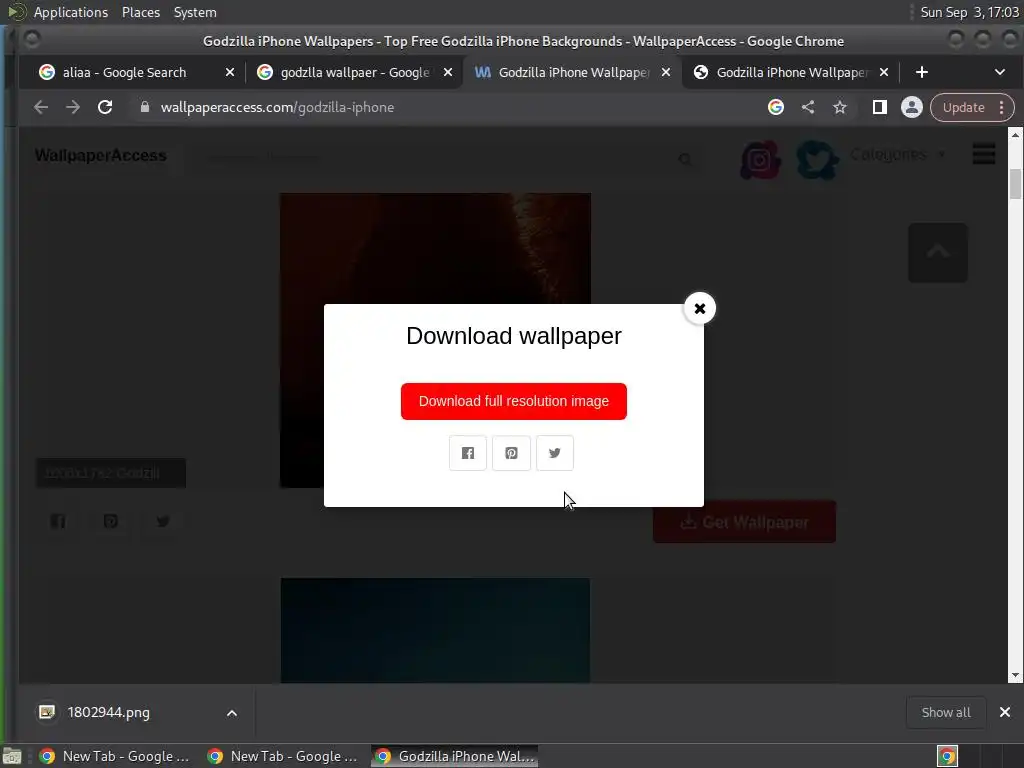
Task: Click scroll-to-top arrow button
Action: pyautogui.click(x=938, y=253)
